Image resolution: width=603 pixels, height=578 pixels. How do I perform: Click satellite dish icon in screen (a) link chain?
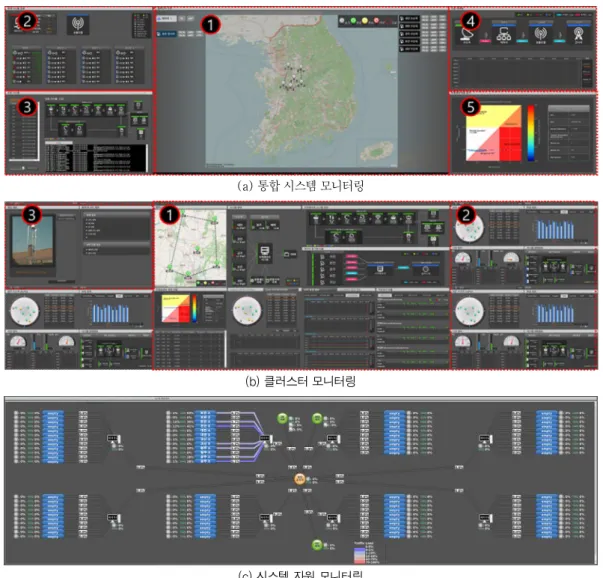point(466,35)
